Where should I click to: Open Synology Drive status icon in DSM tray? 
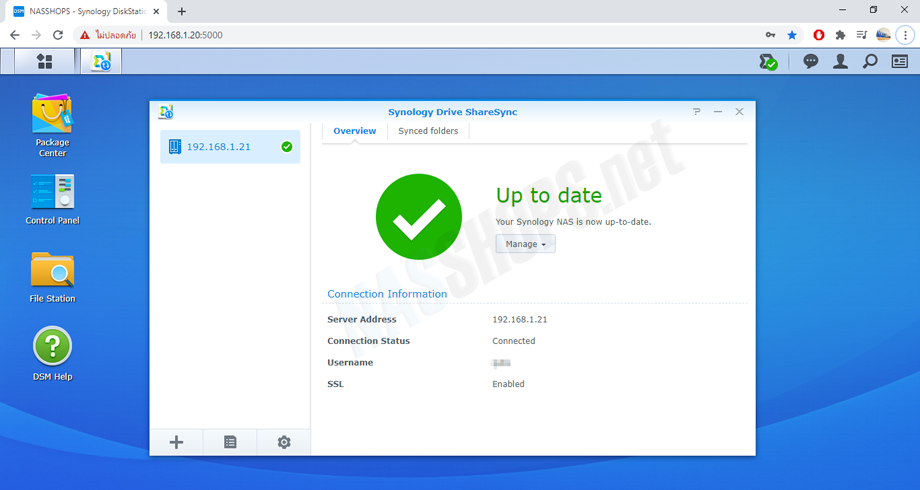tap(769, 62)
